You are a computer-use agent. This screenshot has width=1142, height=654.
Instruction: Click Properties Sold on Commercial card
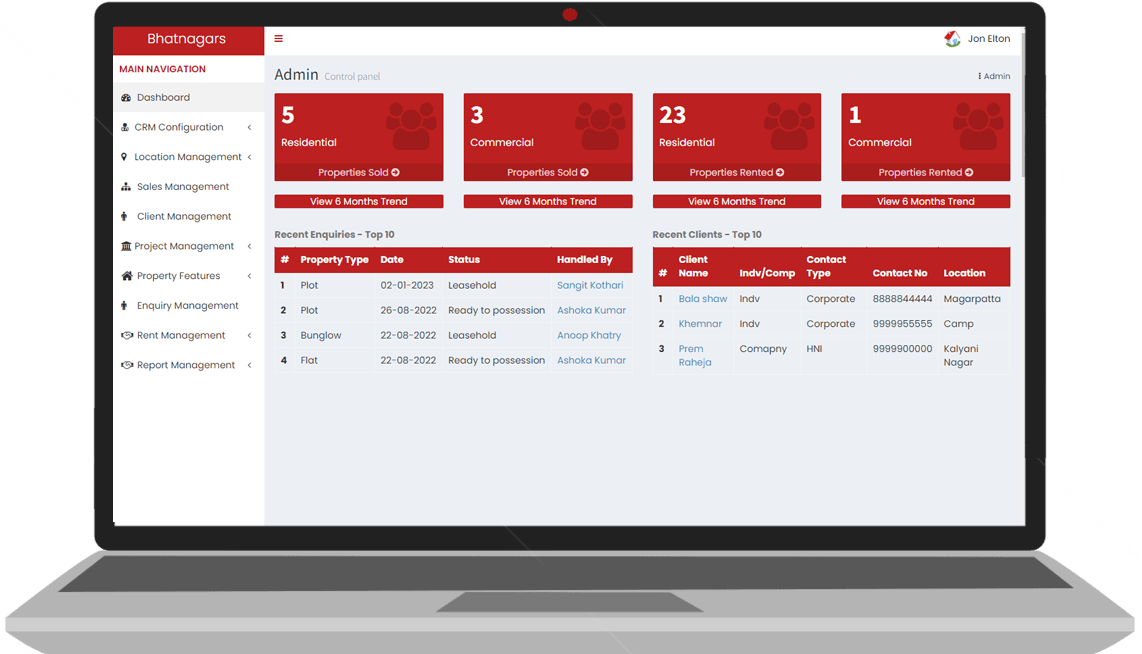(547, 173)
